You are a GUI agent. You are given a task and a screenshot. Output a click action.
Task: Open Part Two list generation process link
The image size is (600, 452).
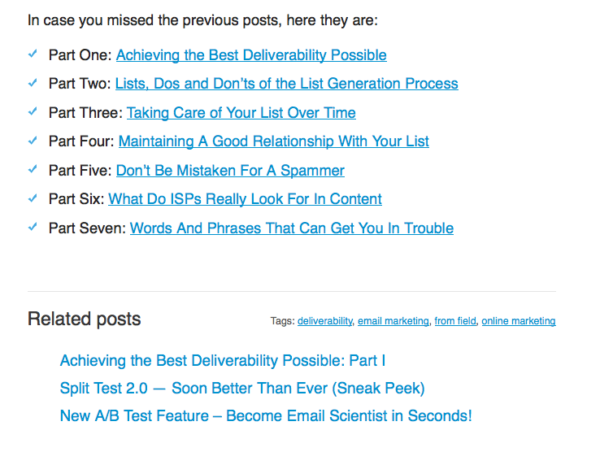tap(287, 83)
